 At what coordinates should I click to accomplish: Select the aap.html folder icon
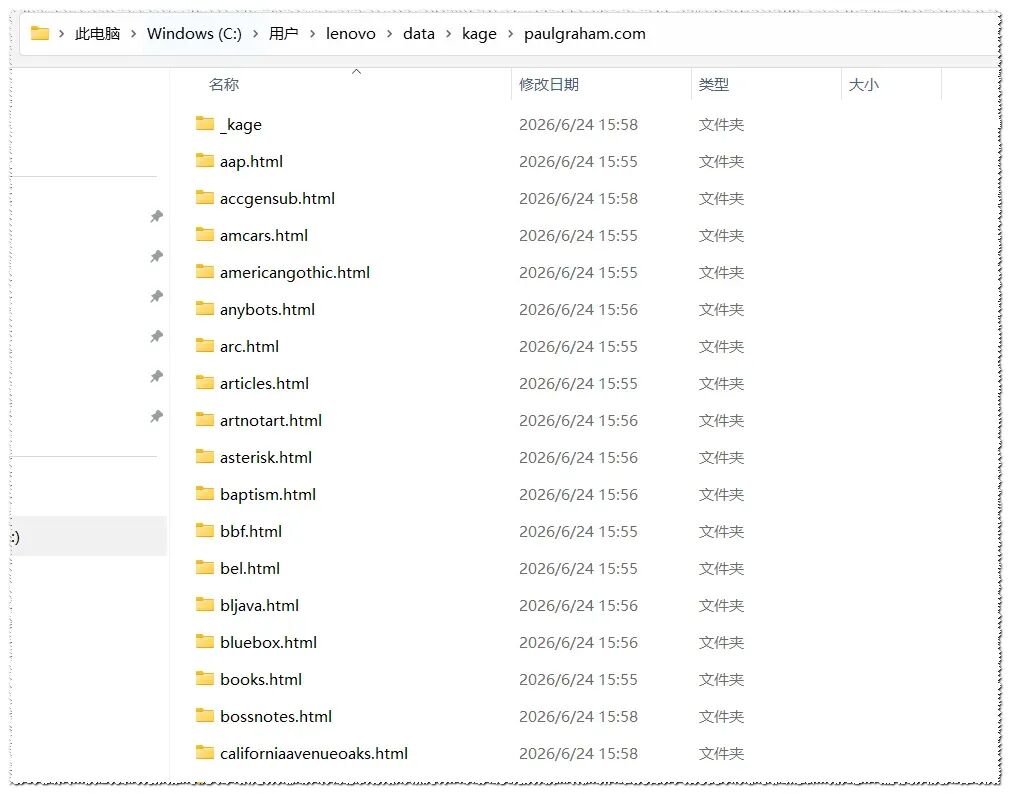[x=205, y=160]
